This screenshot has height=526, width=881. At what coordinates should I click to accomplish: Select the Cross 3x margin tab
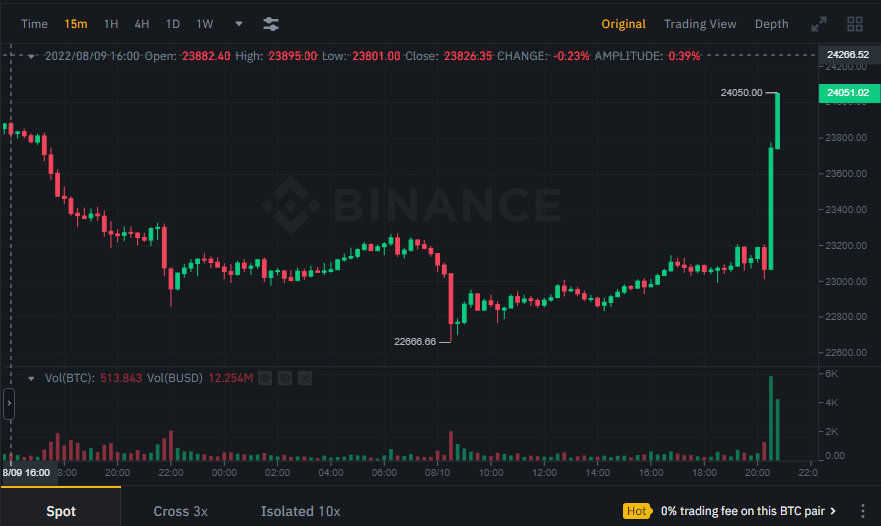point(180,511)
